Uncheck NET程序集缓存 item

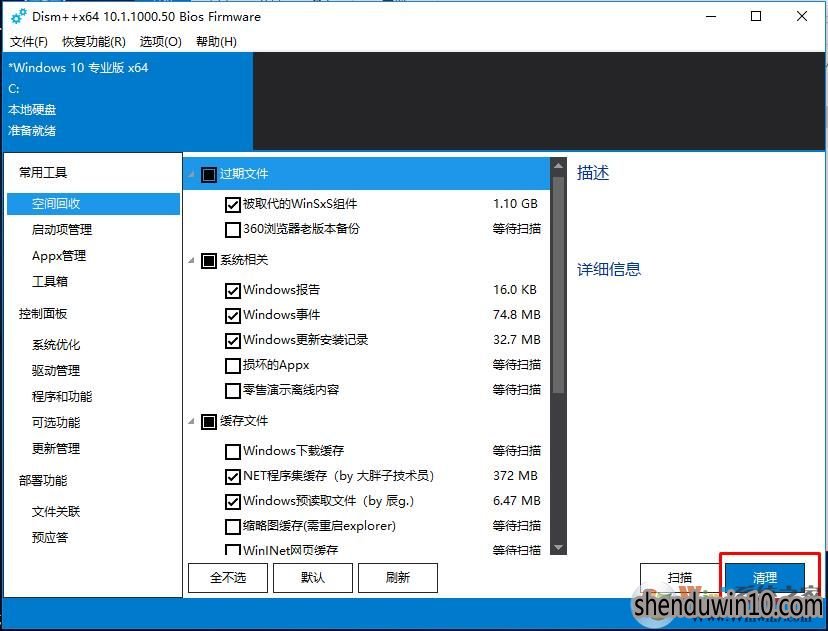coord(232,476)
